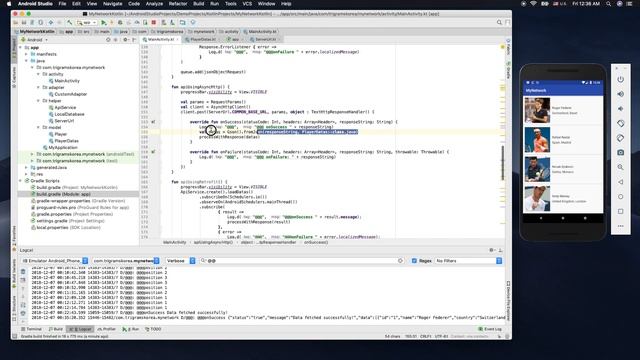Click the toolbar search magnifier icon

499,22
